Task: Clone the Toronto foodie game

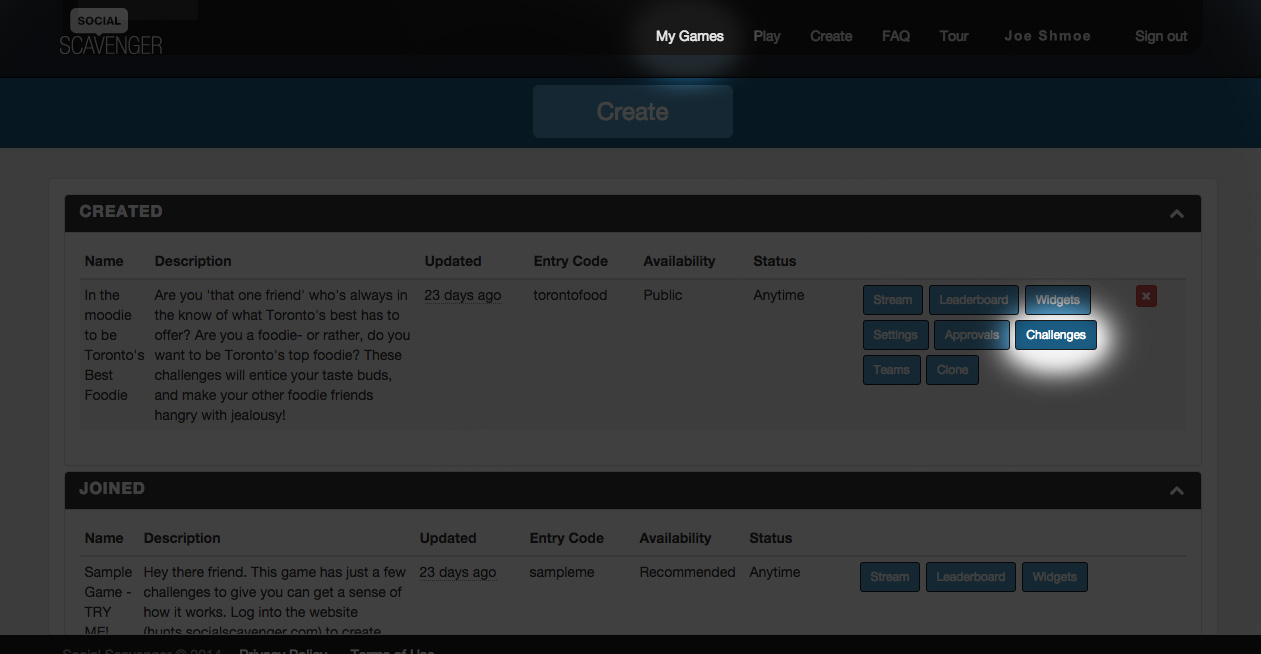Action: [x=953, y=370]
